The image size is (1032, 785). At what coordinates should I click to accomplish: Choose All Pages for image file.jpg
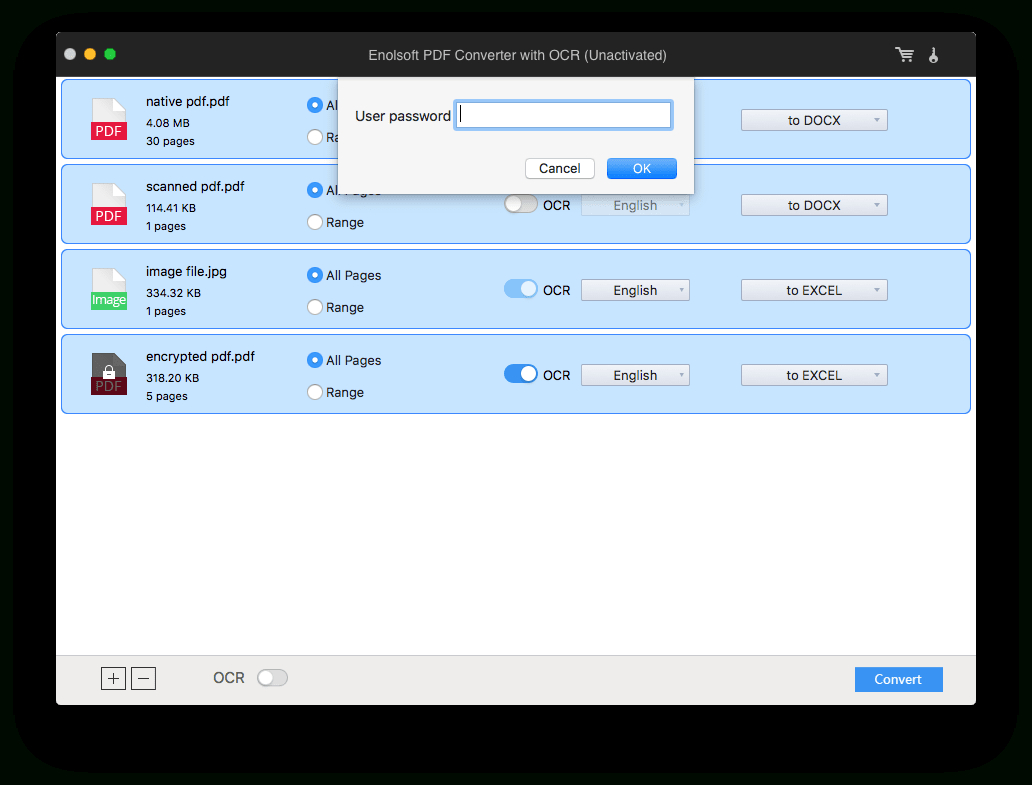313,275
